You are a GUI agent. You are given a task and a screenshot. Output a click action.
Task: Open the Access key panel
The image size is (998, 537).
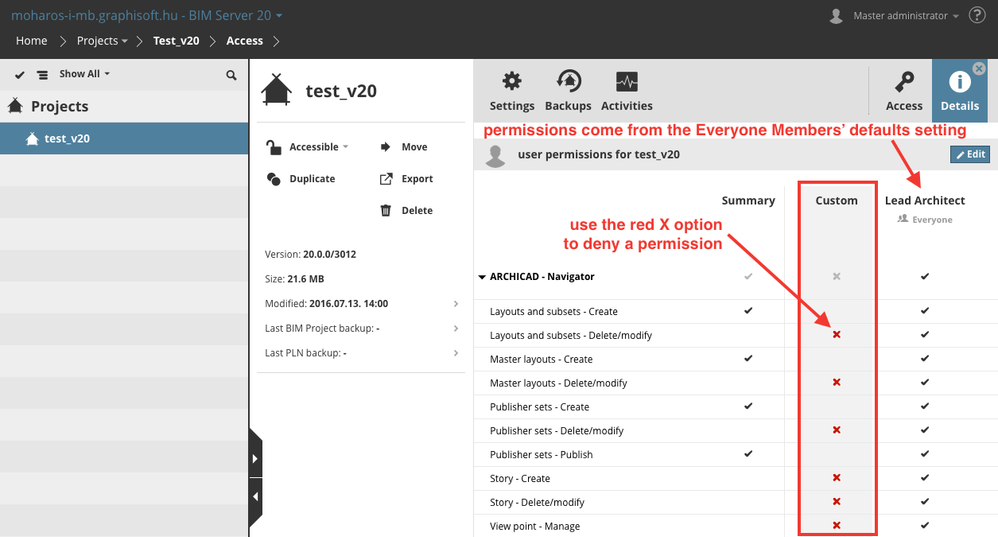click(904, 92)
